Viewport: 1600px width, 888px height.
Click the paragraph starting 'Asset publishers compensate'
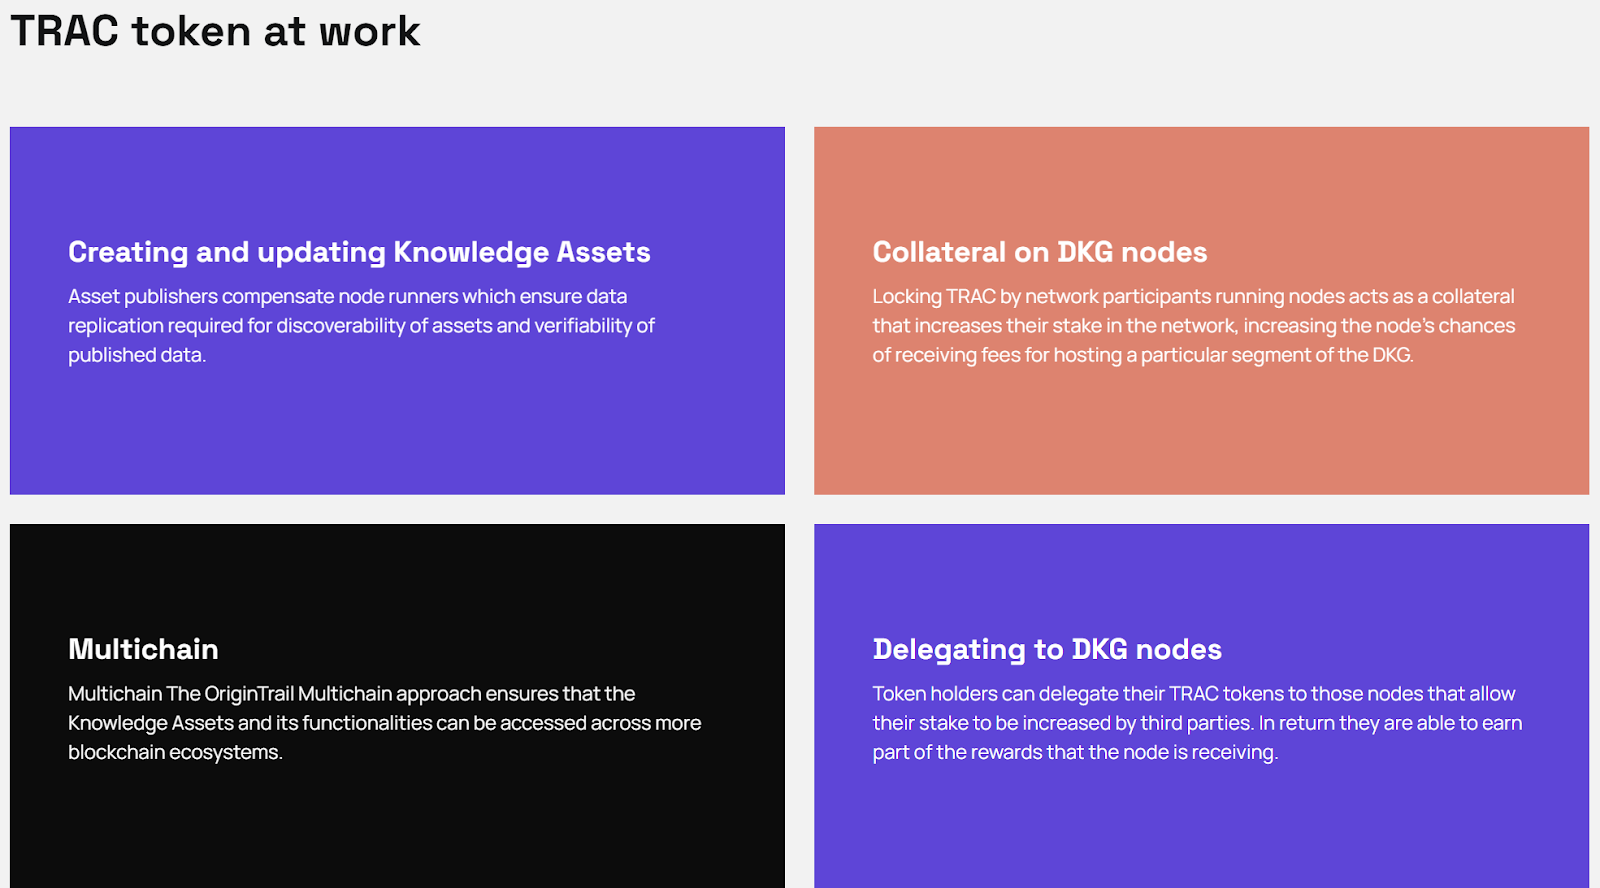(x=361, y=325)
